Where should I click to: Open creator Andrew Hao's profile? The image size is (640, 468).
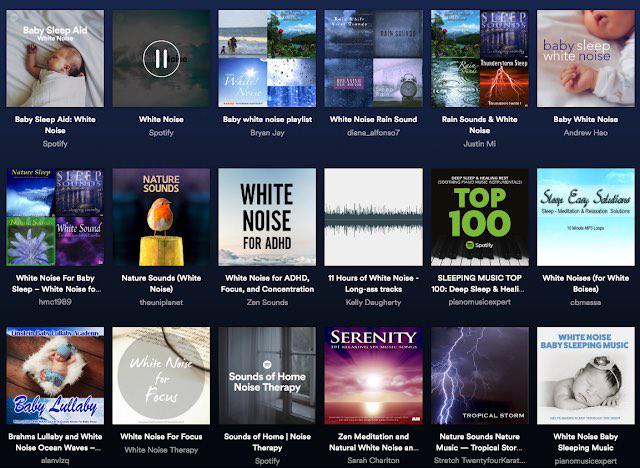pyautogui.click(x=586, y=133)
